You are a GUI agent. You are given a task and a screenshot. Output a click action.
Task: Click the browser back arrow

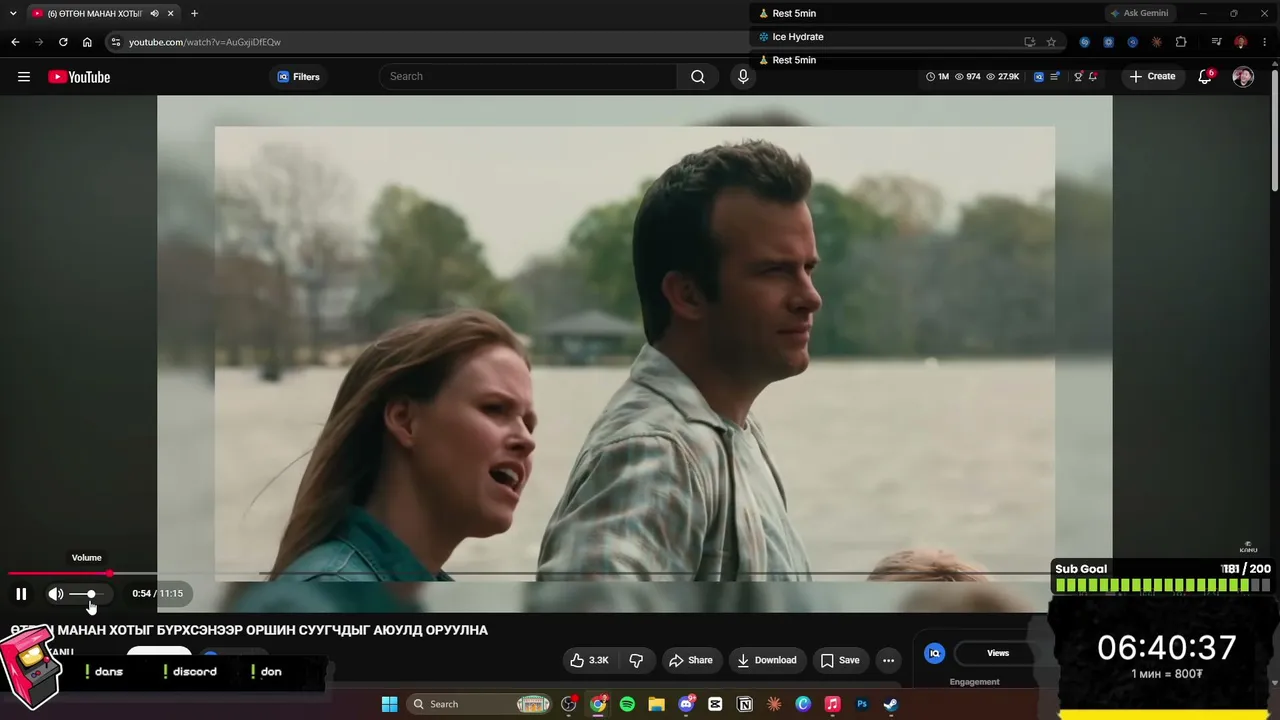pyautogui.click(x=15, y=42)
